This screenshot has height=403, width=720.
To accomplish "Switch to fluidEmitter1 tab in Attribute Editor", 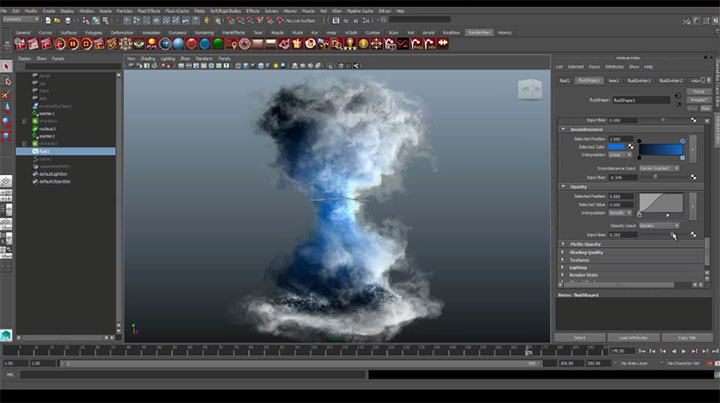I will tap(639, 81).
